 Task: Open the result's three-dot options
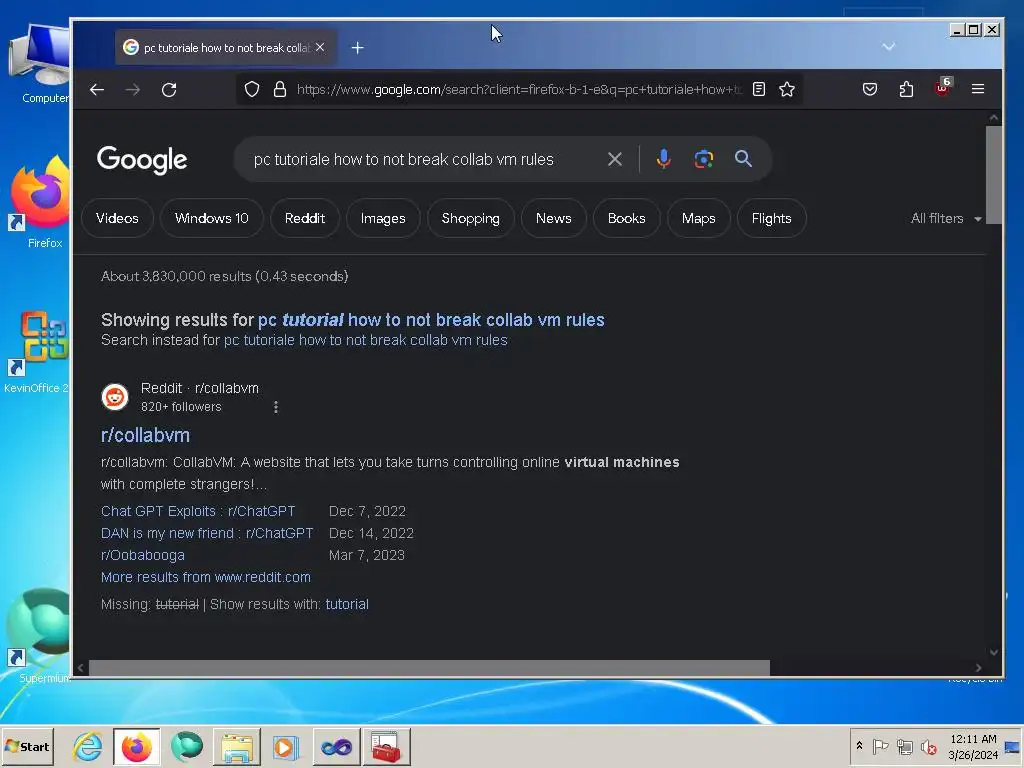click(276, 408)
